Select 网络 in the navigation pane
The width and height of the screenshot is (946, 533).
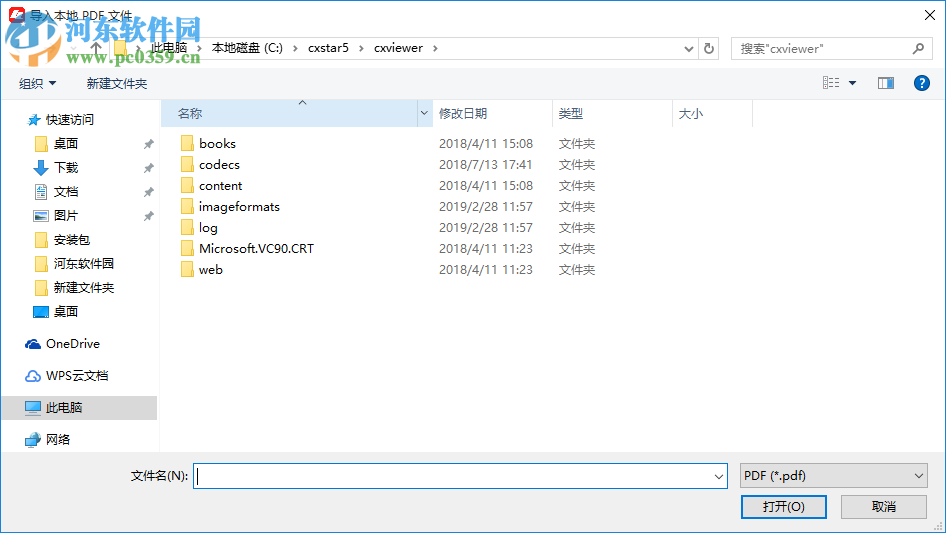pyautogui.click(x=57, y=439)
